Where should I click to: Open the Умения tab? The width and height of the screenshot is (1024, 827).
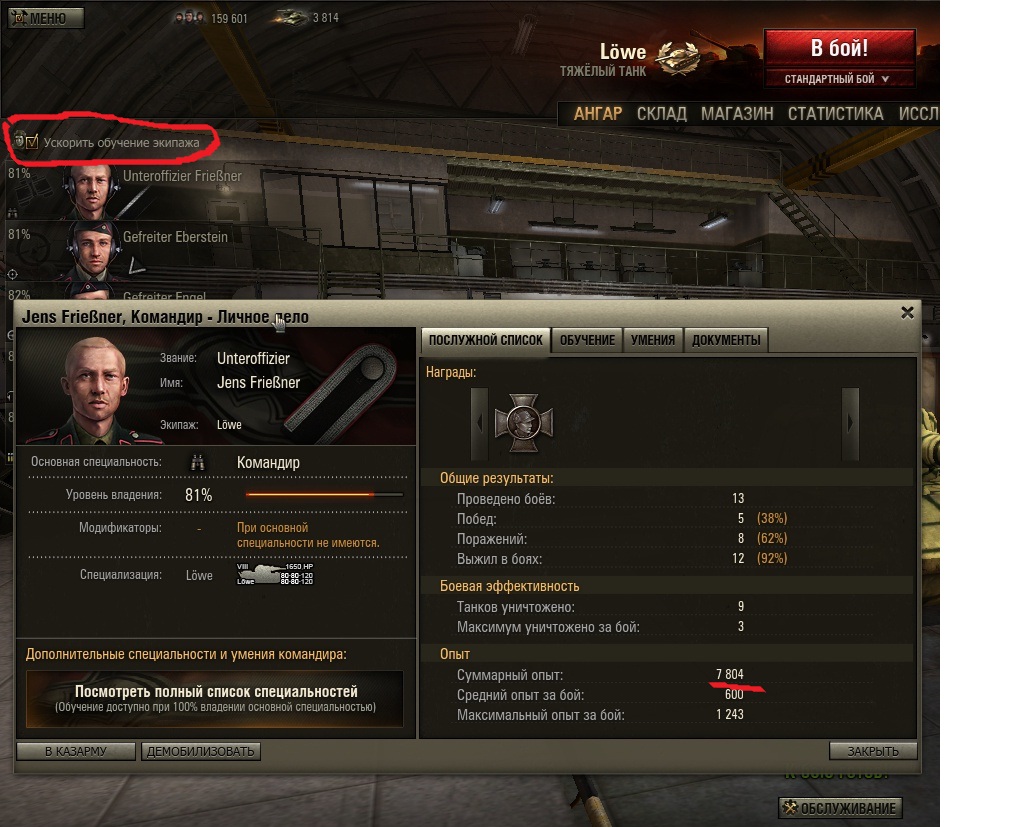coord(652,340)
